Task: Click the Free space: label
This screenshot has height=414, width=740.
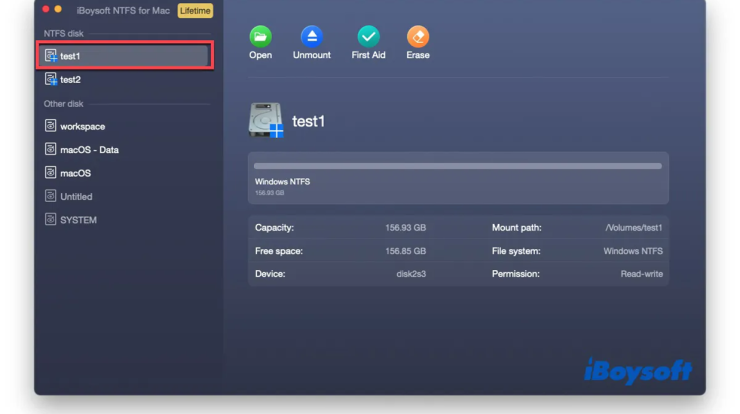Action: pos(279,251)
